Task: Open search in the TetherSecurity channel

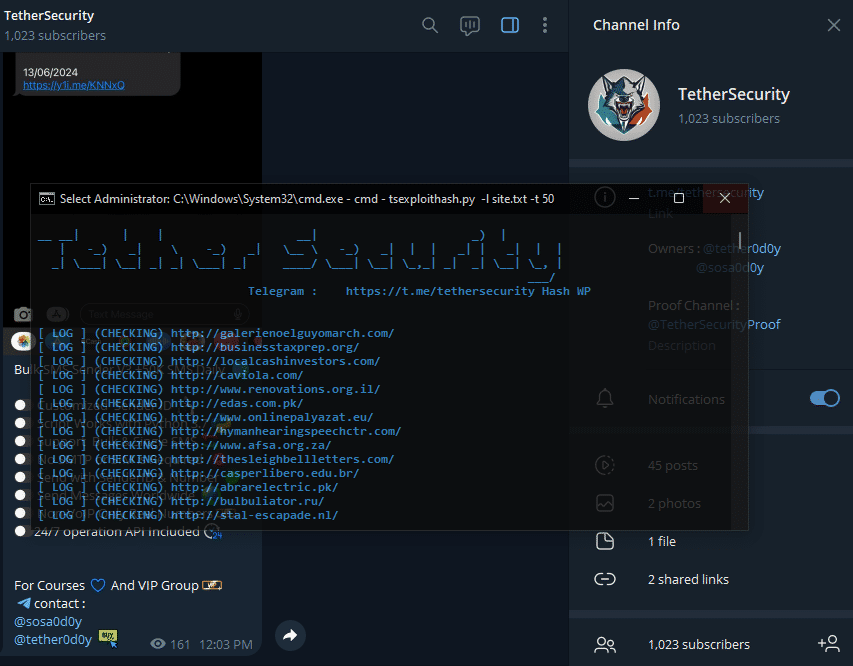Action: (430, 25)
